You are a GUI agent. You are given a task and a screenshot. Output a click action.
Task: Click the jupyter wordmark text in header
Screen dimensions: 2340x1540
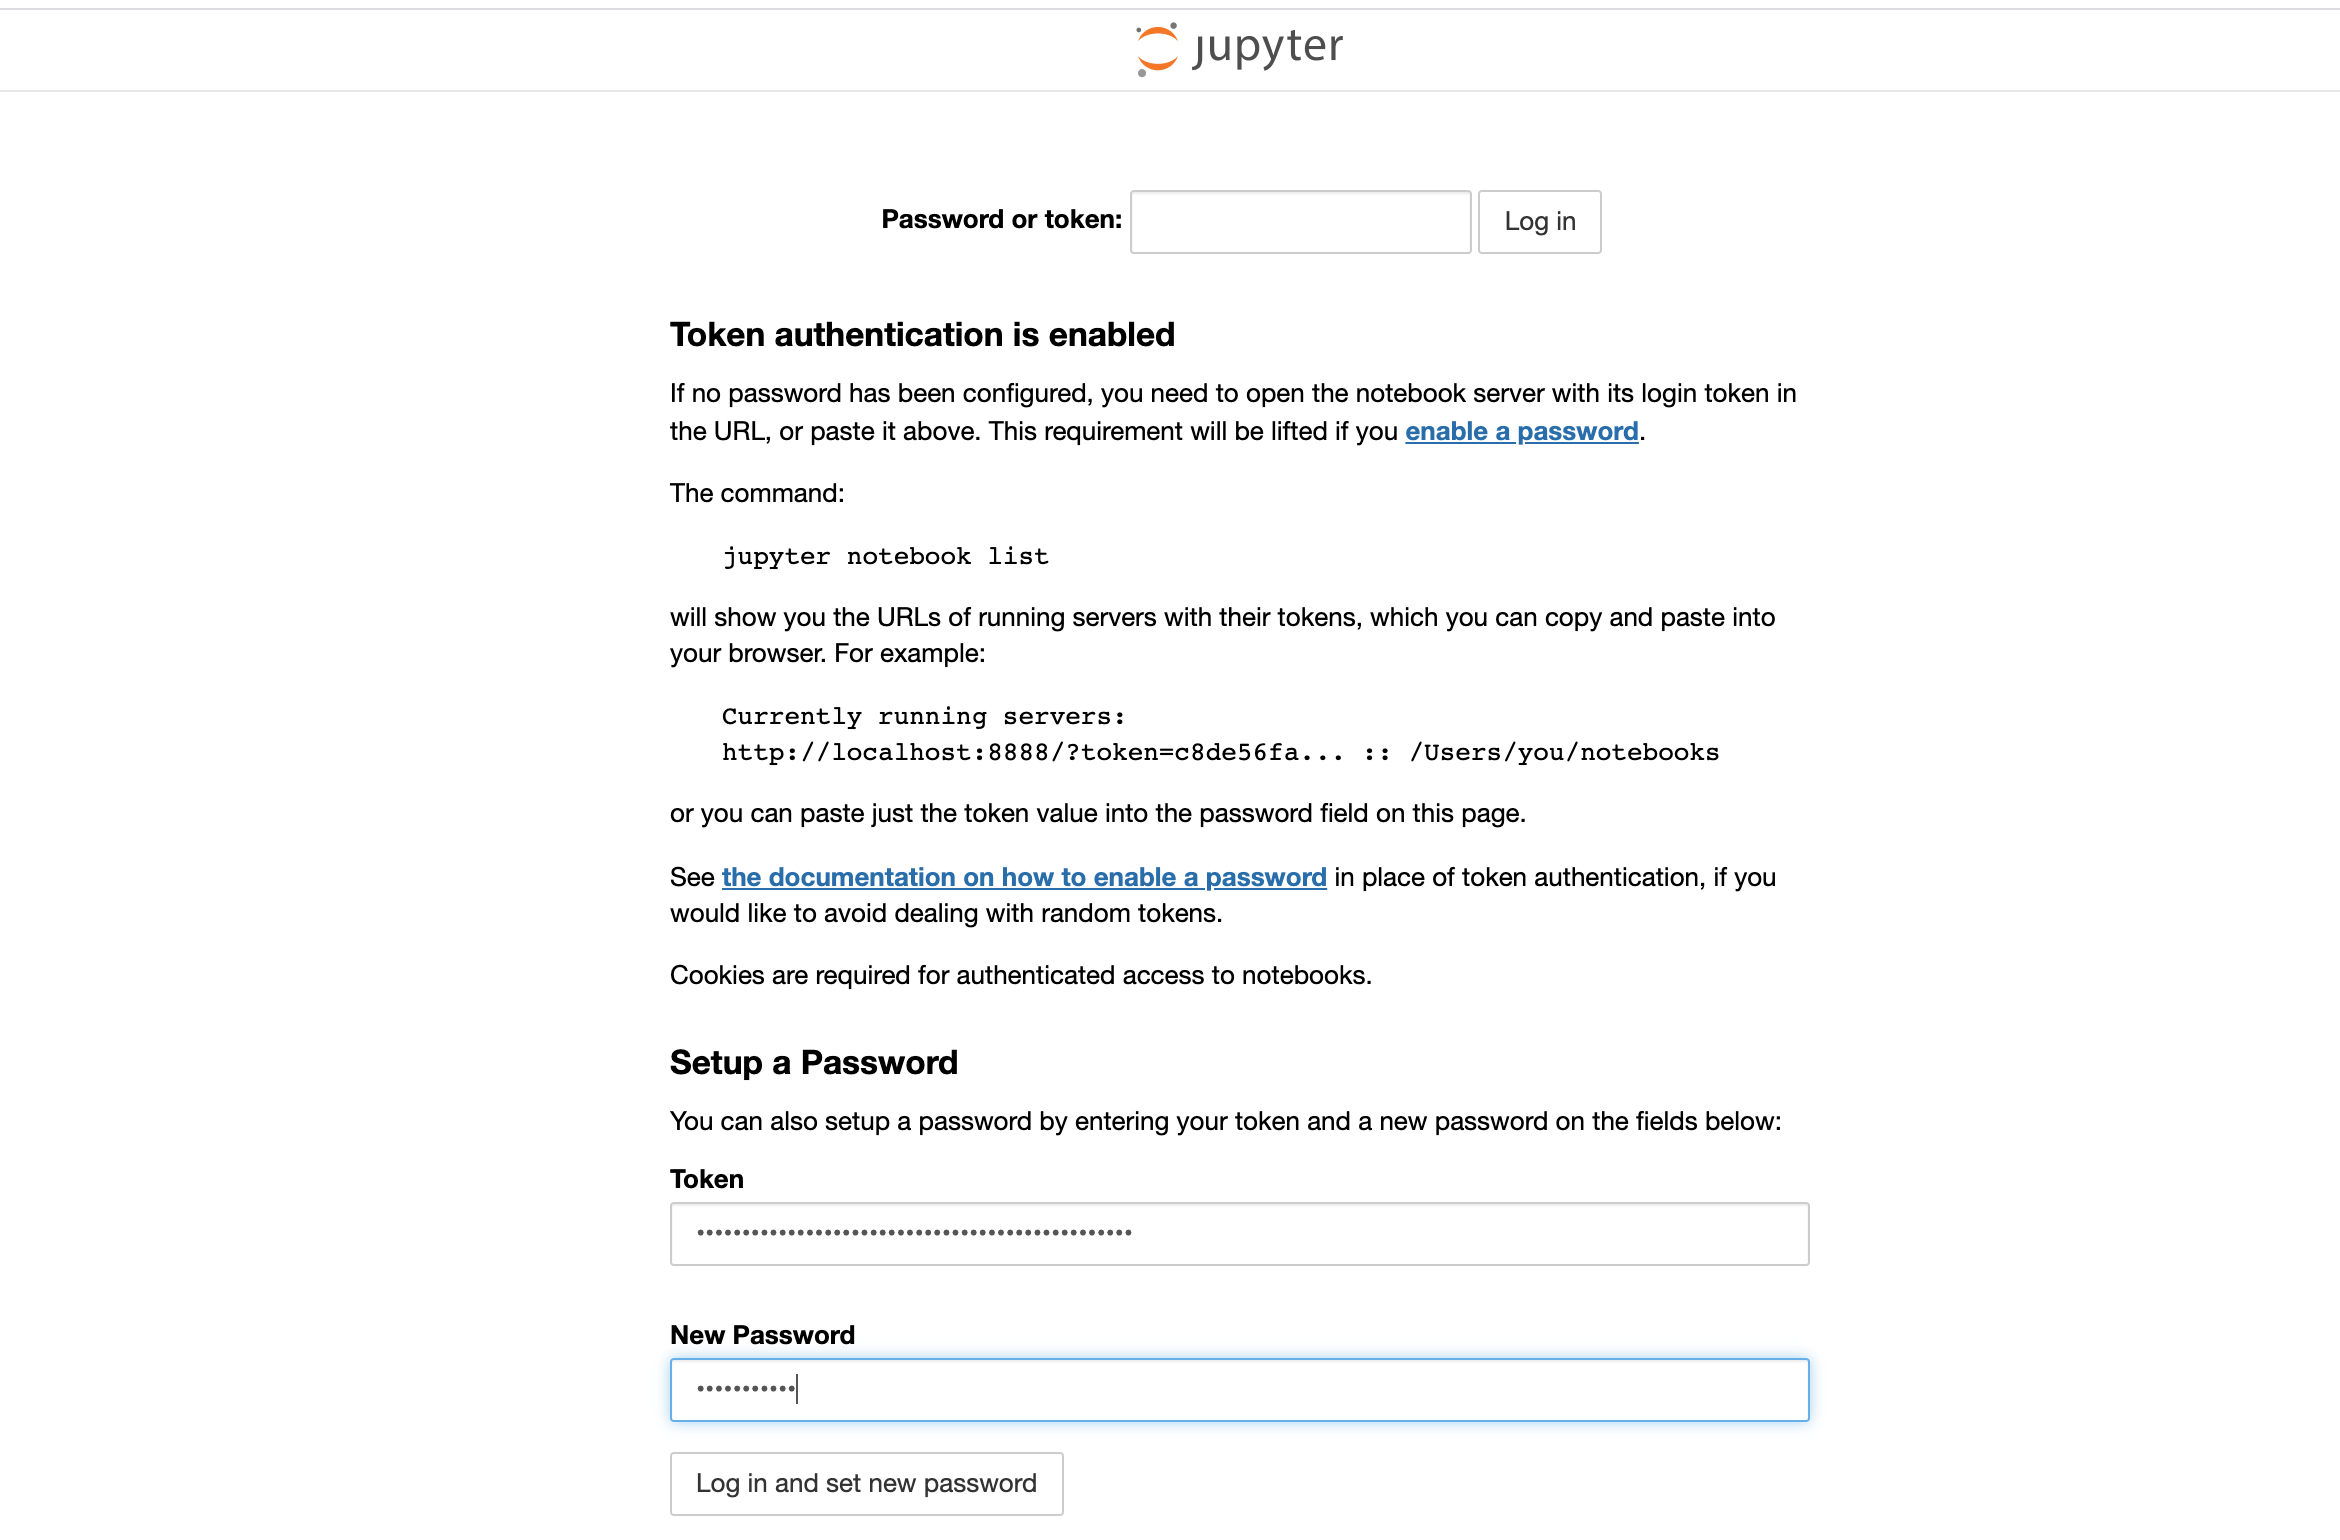1268,47
